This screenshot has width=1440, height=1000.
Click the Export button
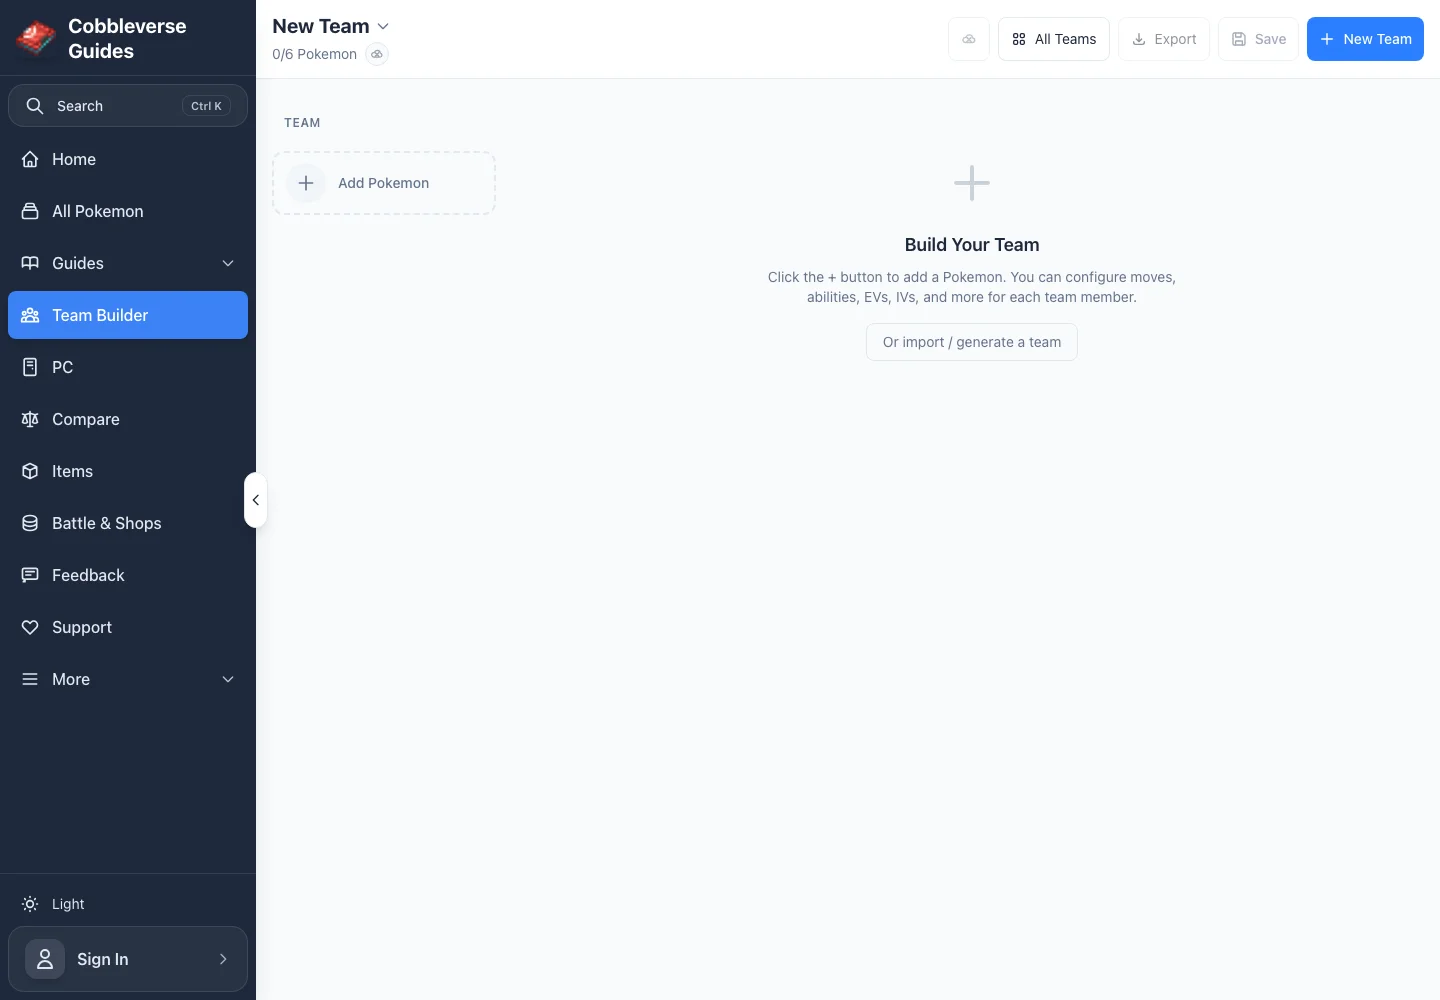[x=1164, y=39]
